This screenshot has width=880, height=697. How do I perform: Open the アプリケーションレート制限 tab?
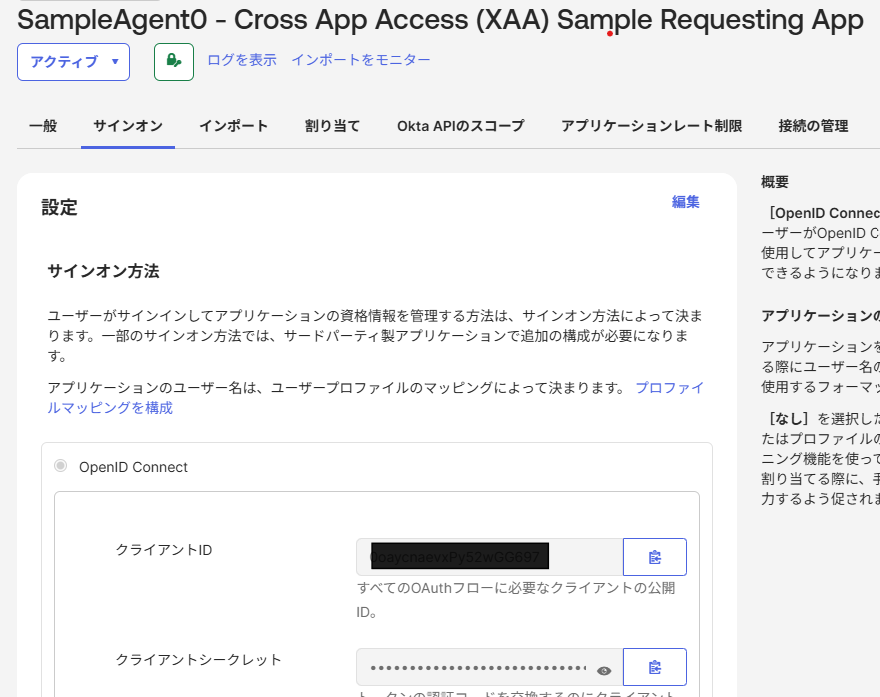click(x=651, y=126)
